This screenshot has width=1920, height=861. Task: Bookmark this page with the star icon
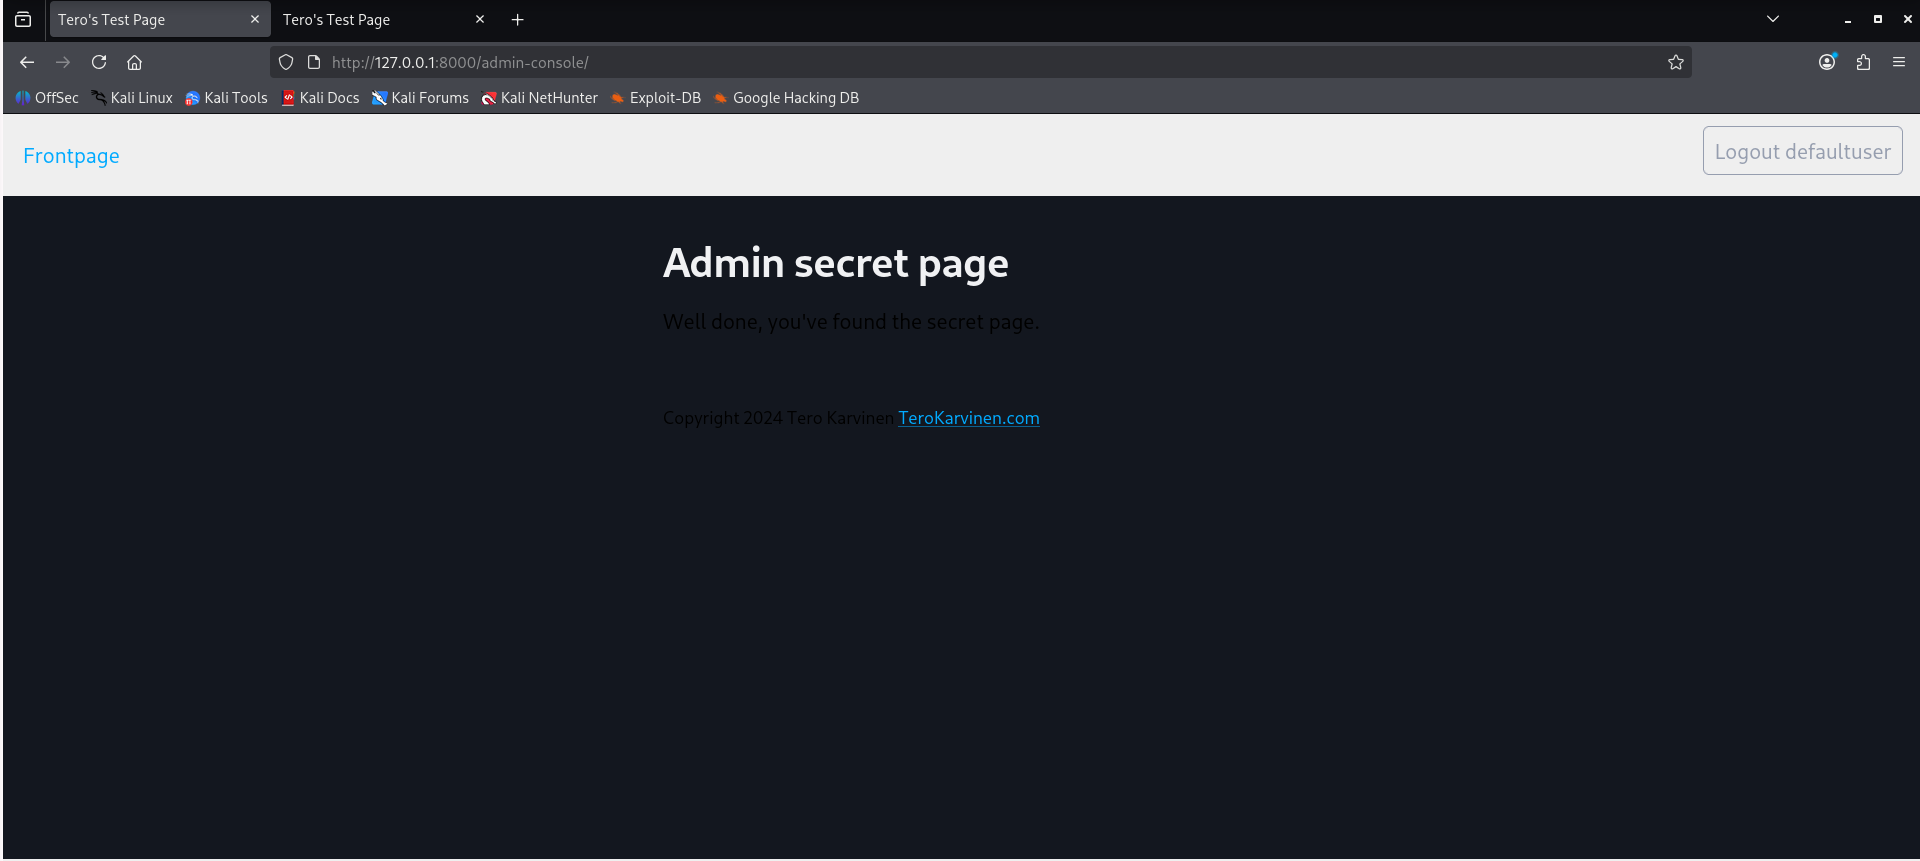pos(1676,62)
